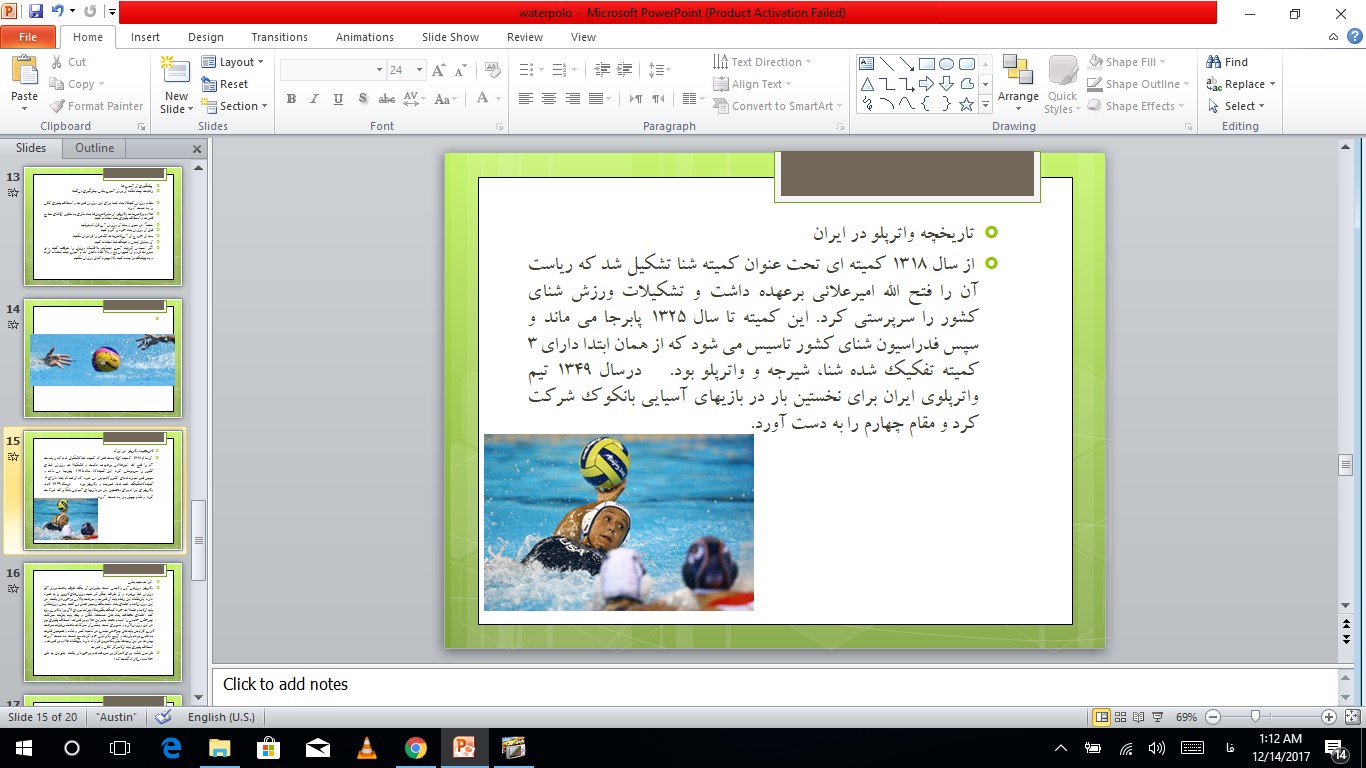1366x768 pixels.
Task: Click the Center align text icon
Action: [x=549, y=99]
